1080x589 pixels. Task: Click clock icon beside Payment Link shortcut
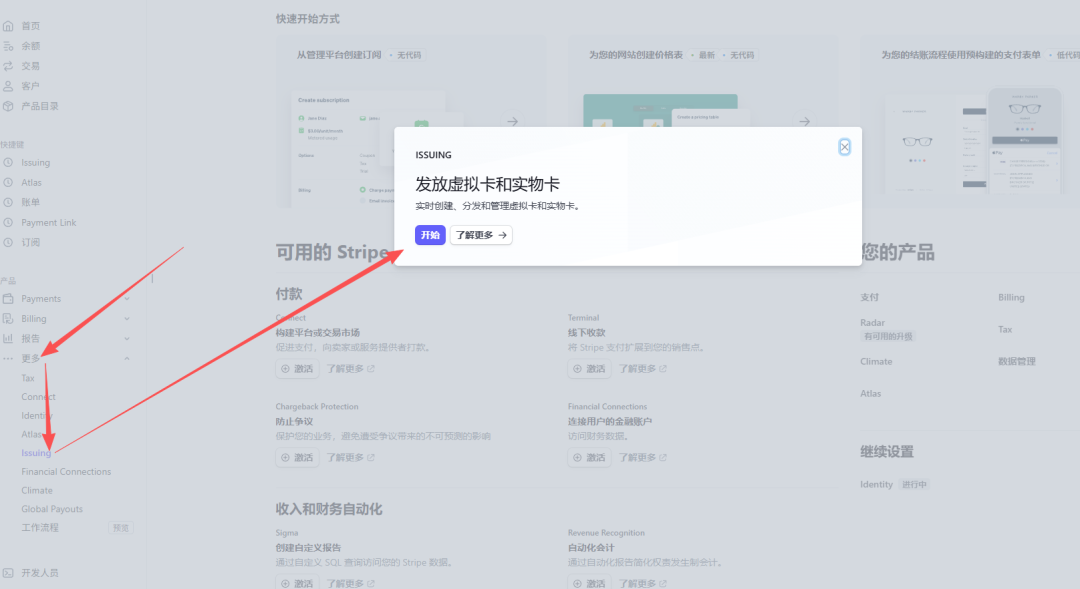click(x=8, y=223)
